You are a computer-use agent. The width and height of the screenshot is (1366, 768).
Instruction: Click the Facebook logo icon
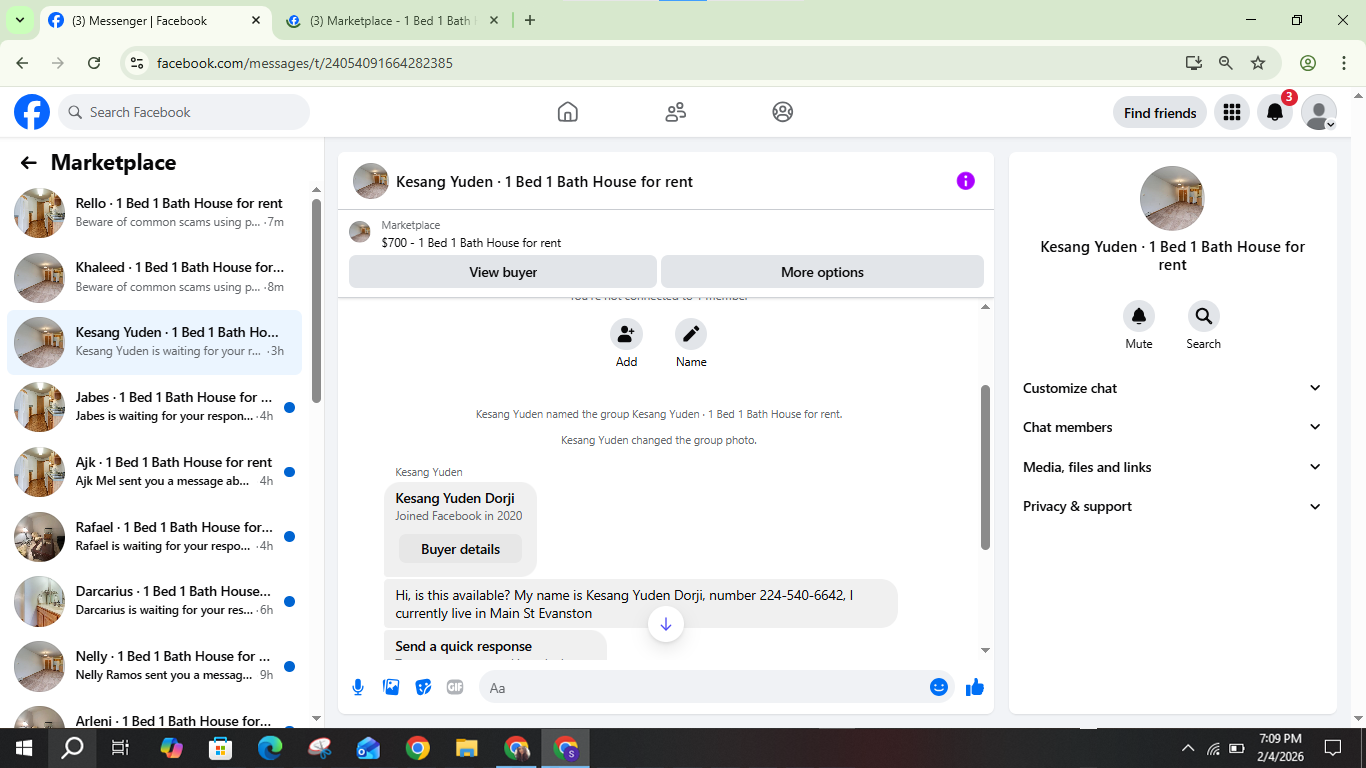32,112
